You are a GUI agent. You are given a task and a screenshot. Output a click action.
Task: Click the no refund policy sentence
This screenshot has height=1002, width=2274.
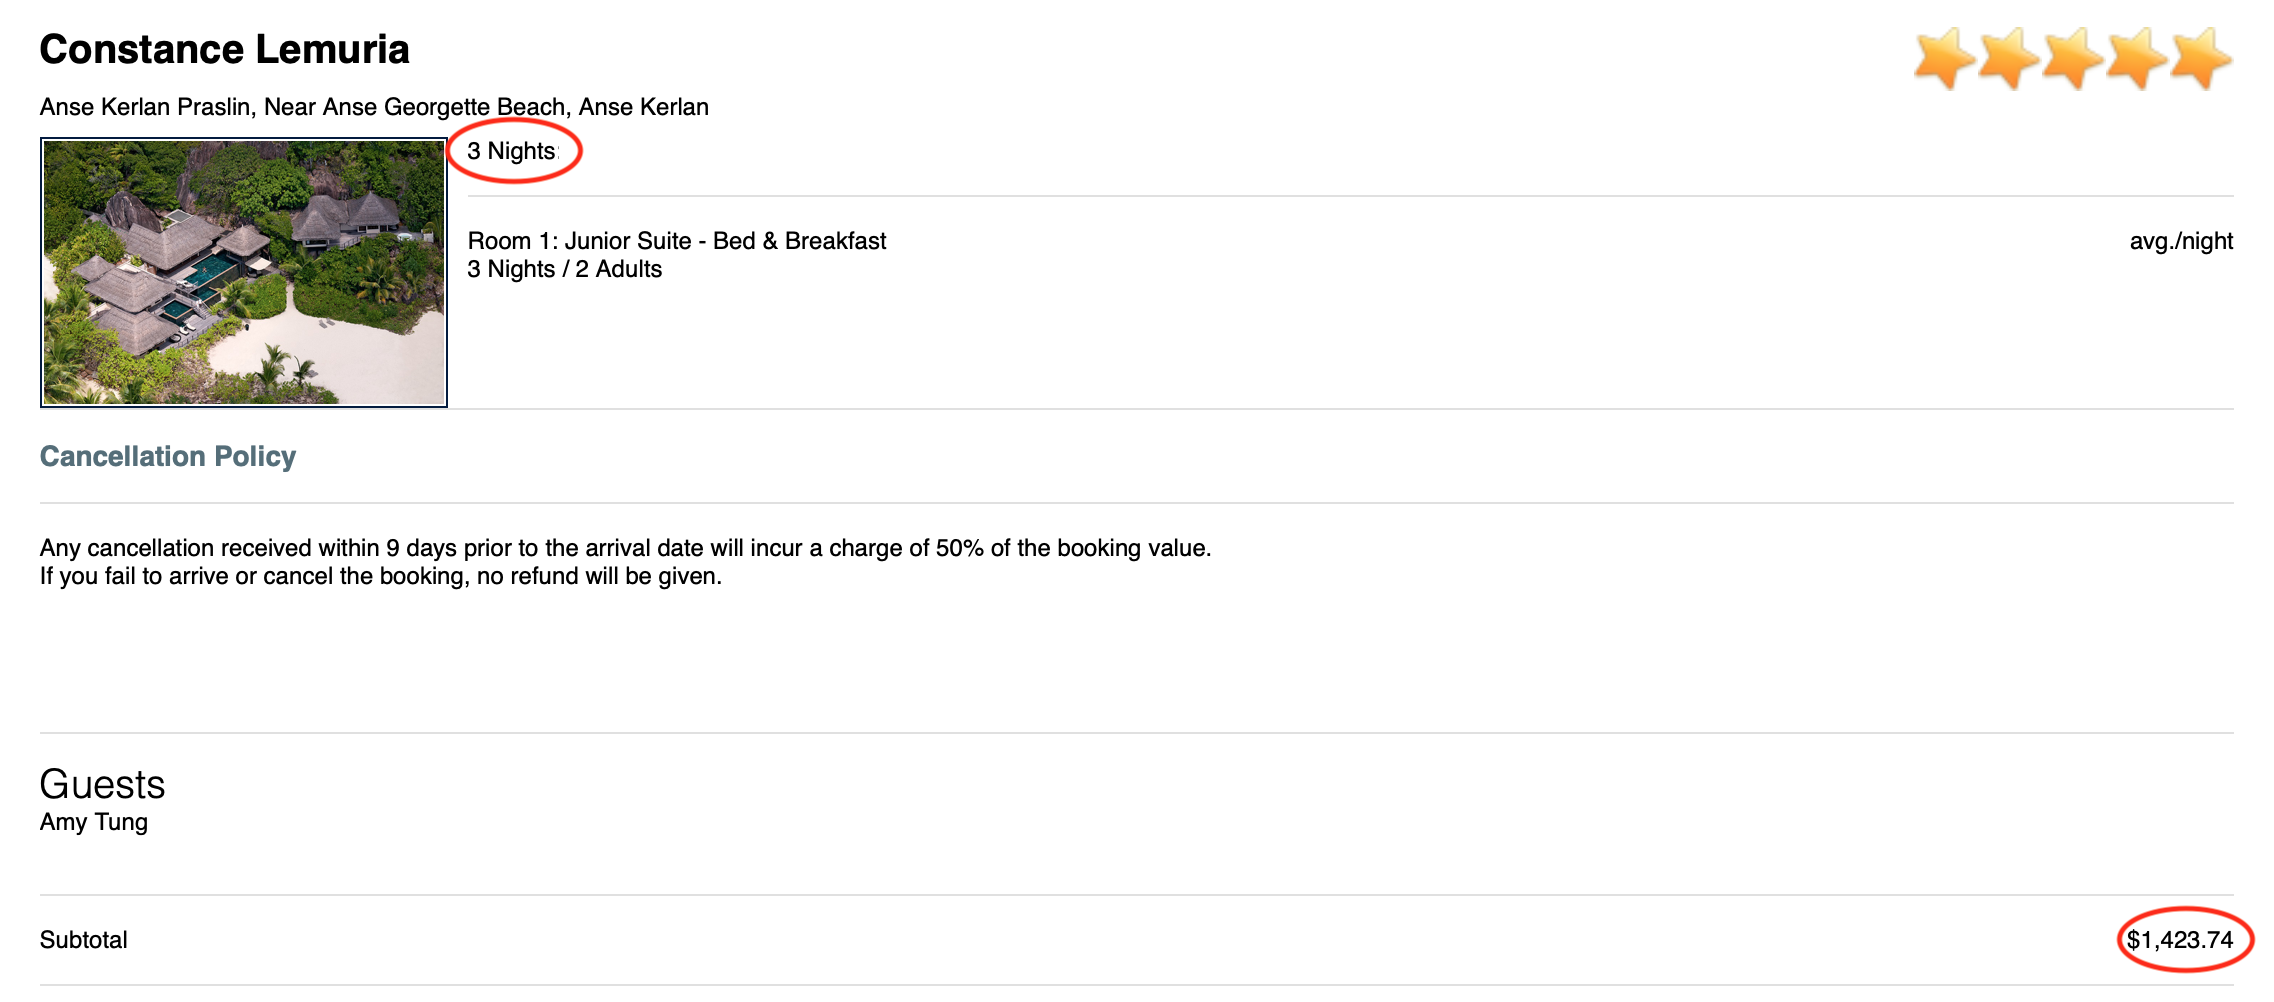coord(380,576)
